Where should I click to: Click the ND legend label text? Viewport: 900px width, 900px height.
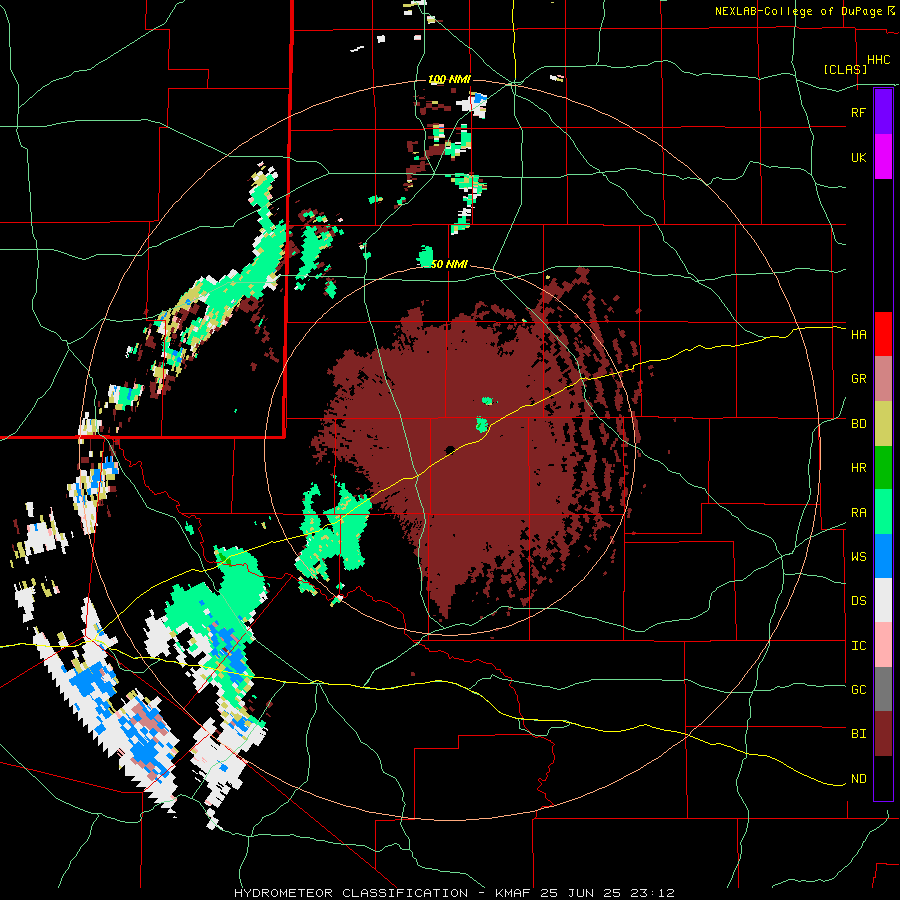pyautogui.click(x=859, y=779)
